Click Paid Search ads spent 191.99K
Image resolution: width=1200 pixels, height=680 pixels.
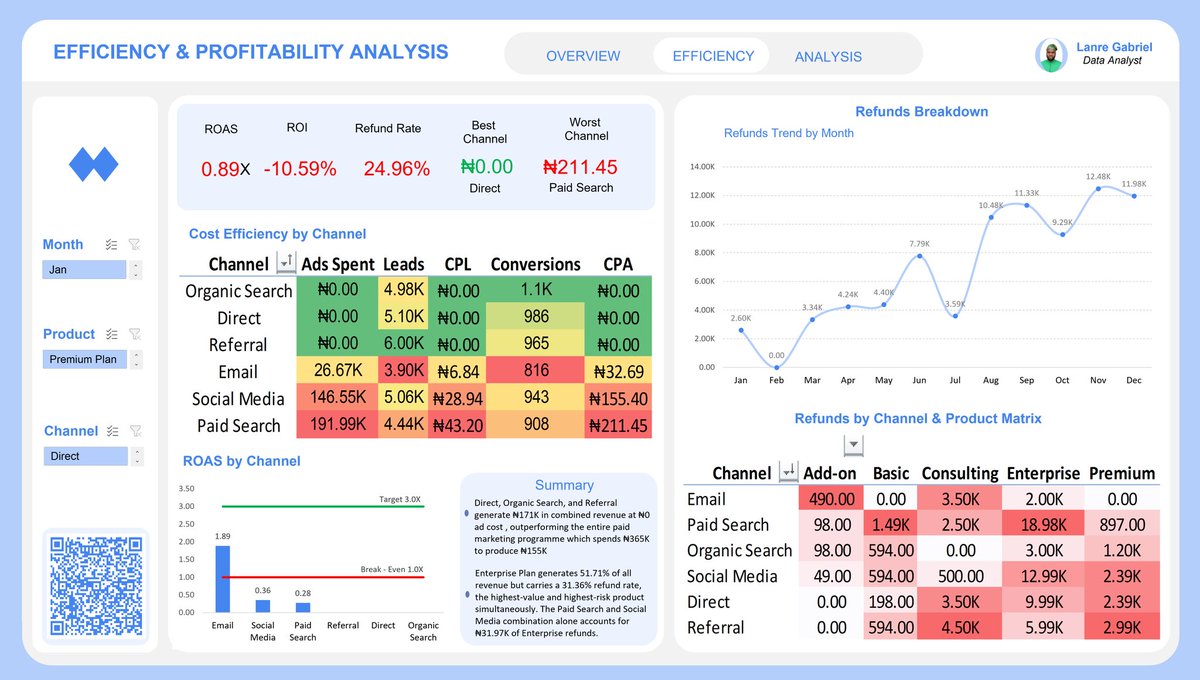point(338,425)
